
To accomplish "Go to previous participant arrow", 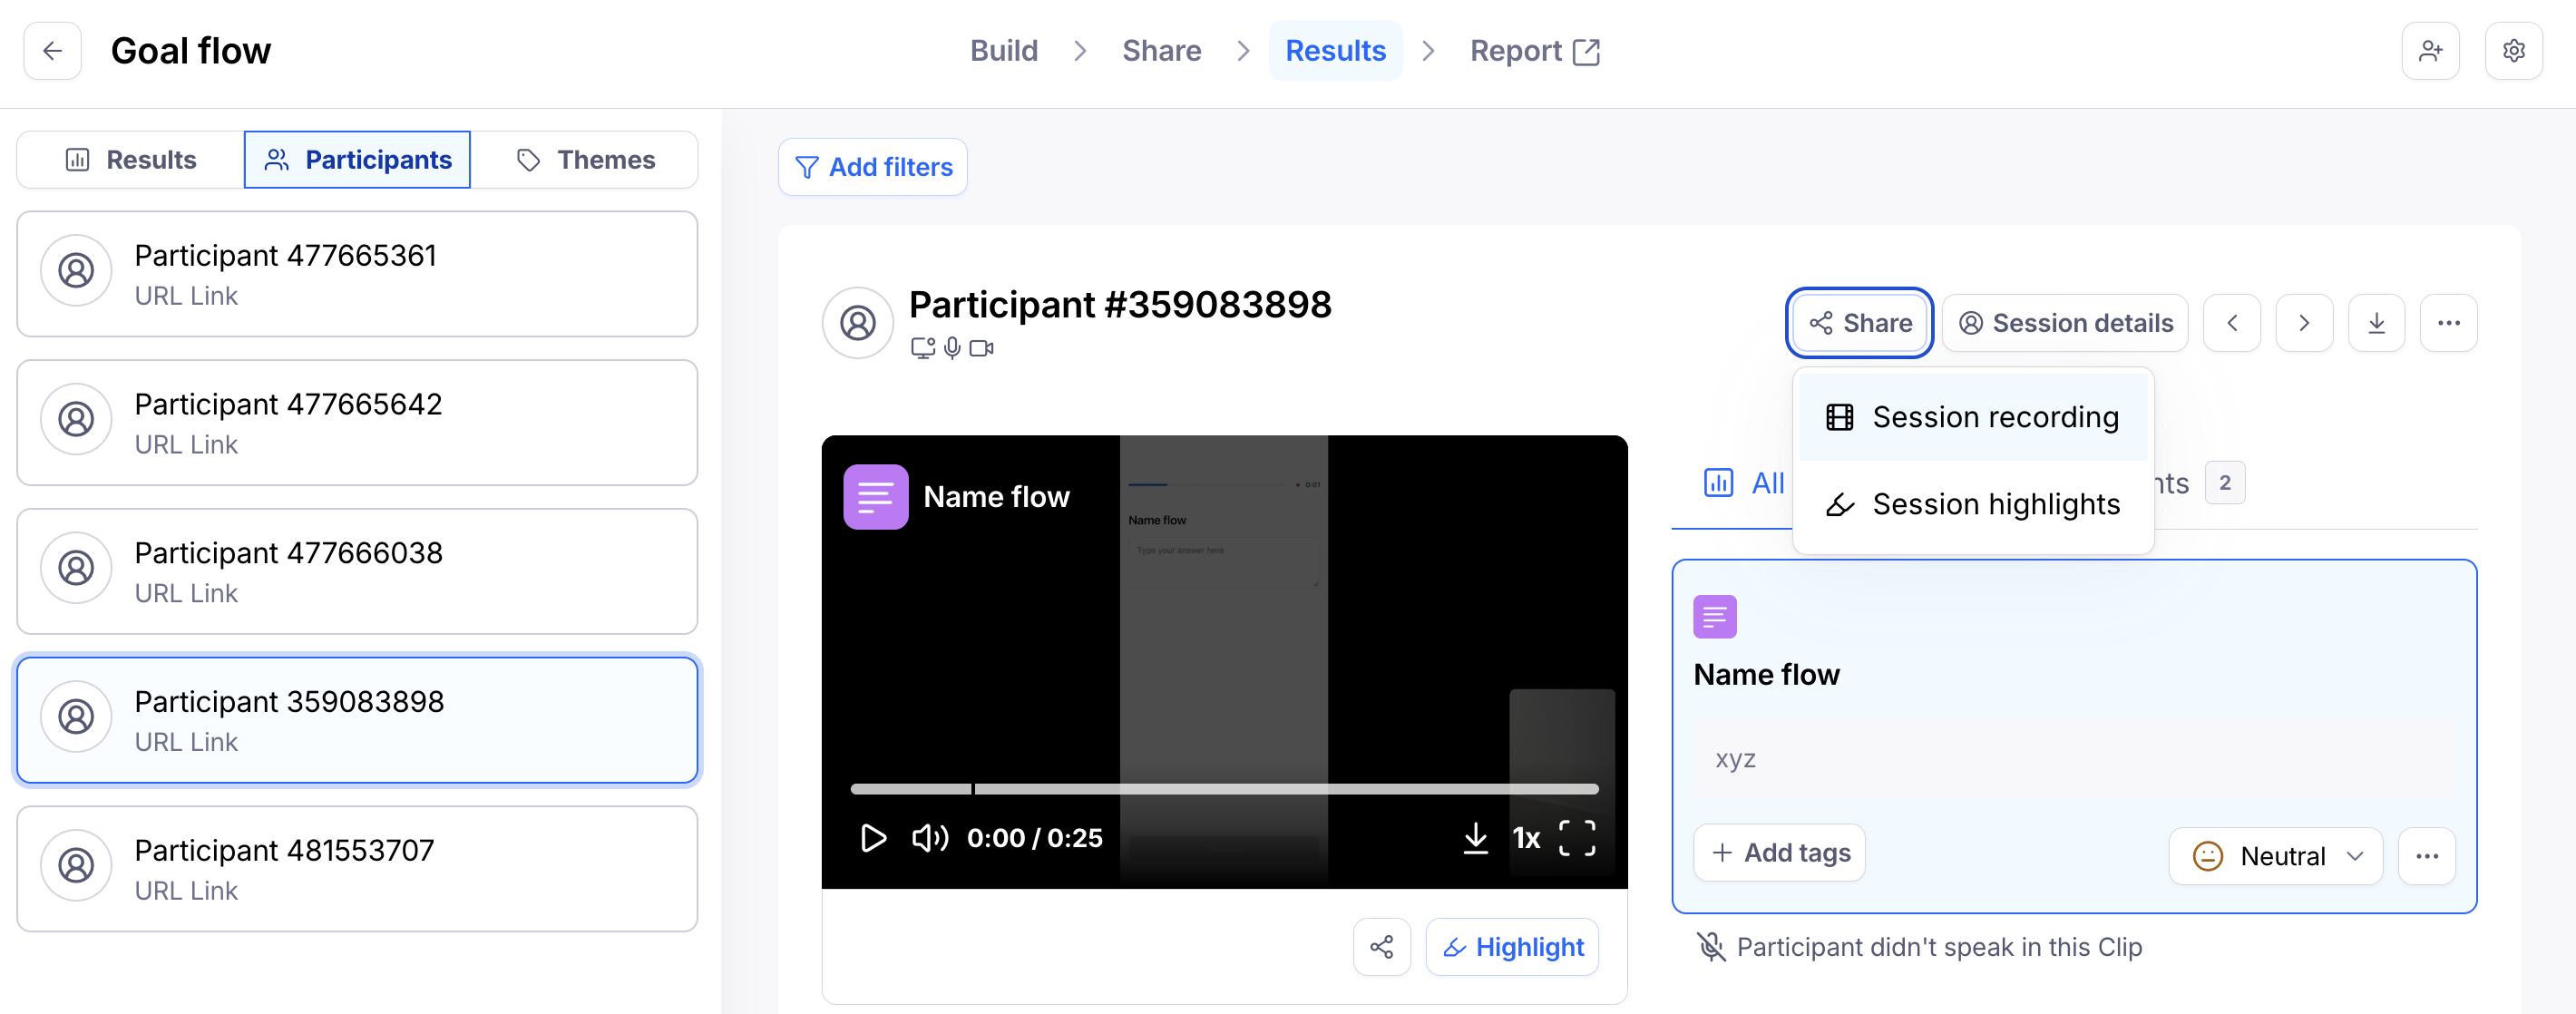I will pos(2231,323).
